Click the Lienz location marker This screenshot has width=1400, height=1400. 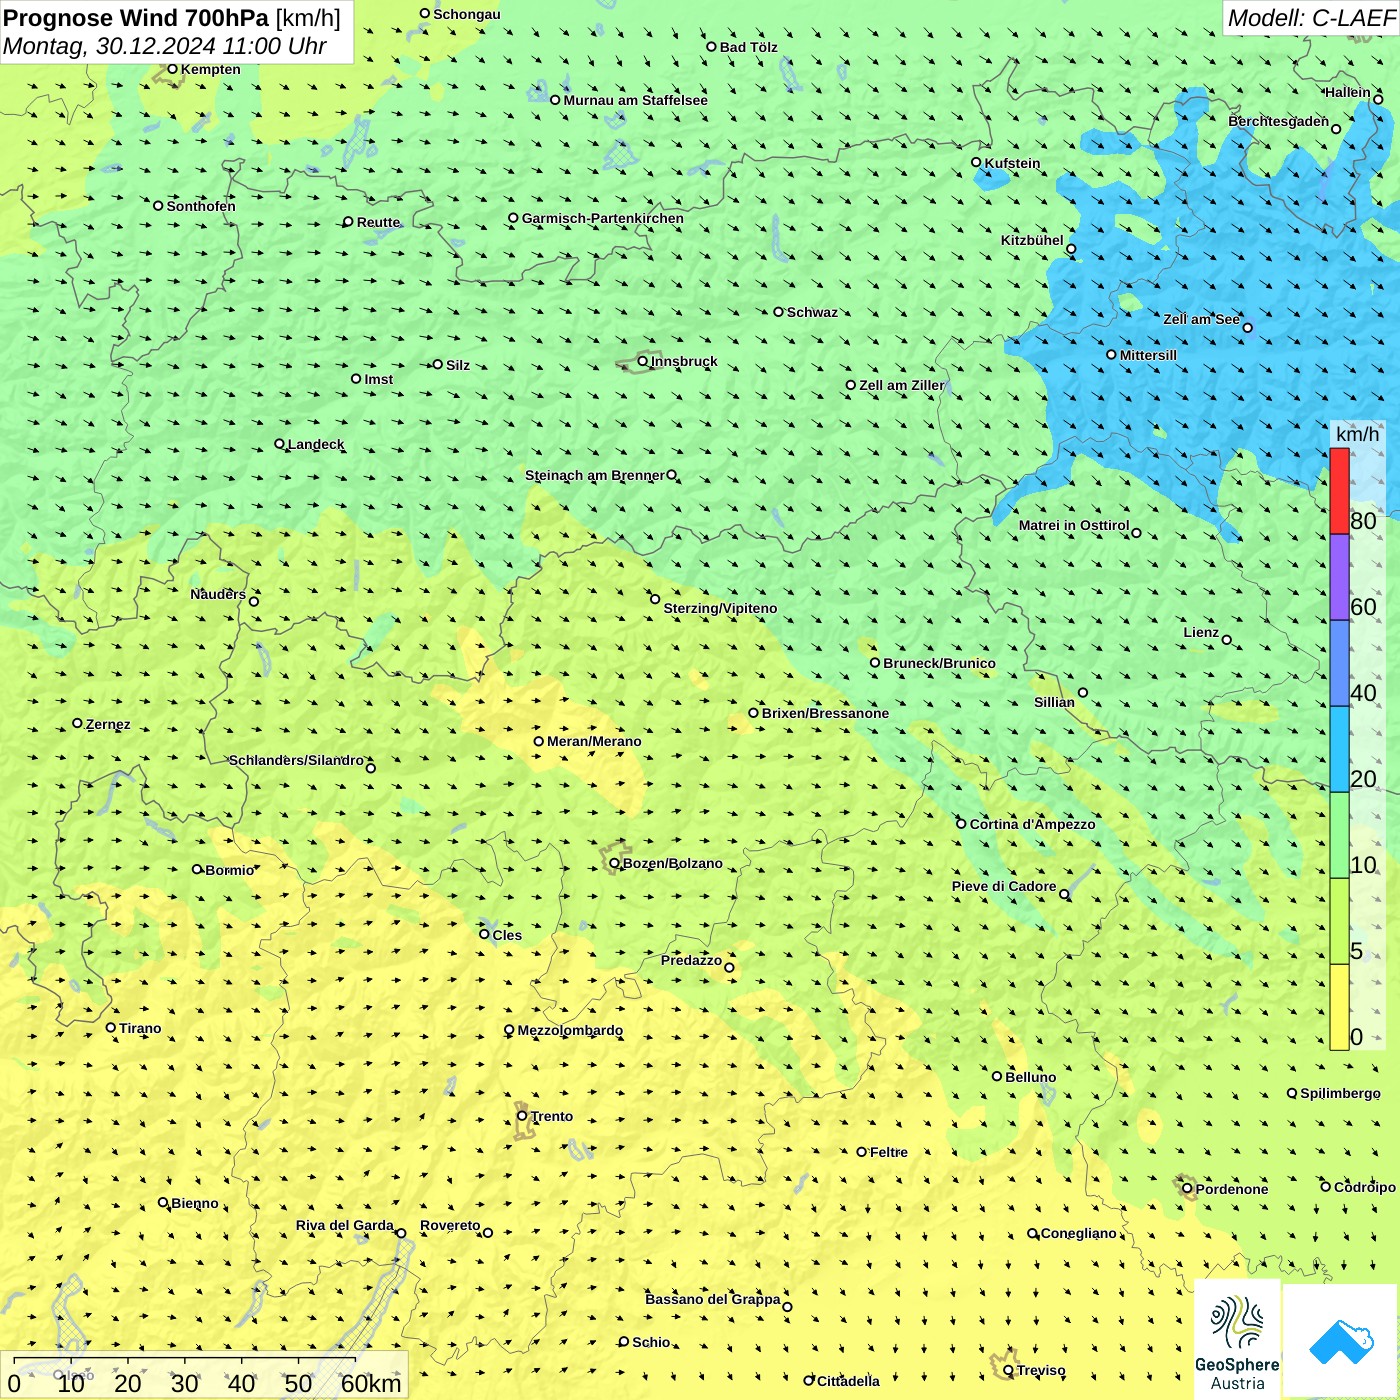[1227, 640]
